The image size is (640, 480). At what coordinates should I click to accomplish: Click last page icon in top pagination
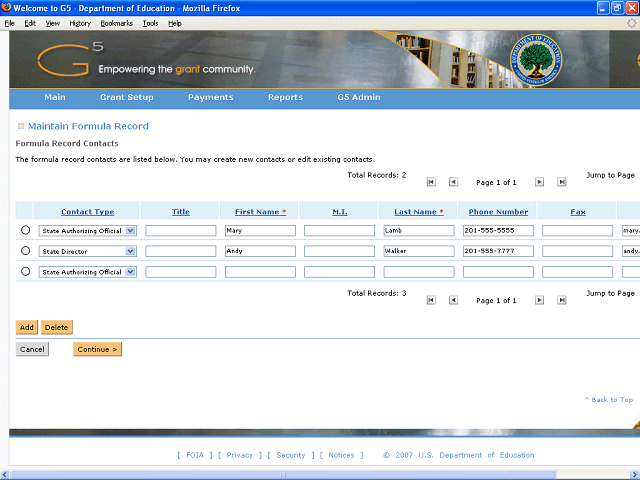pyautogui.click(x=561, y=182)
